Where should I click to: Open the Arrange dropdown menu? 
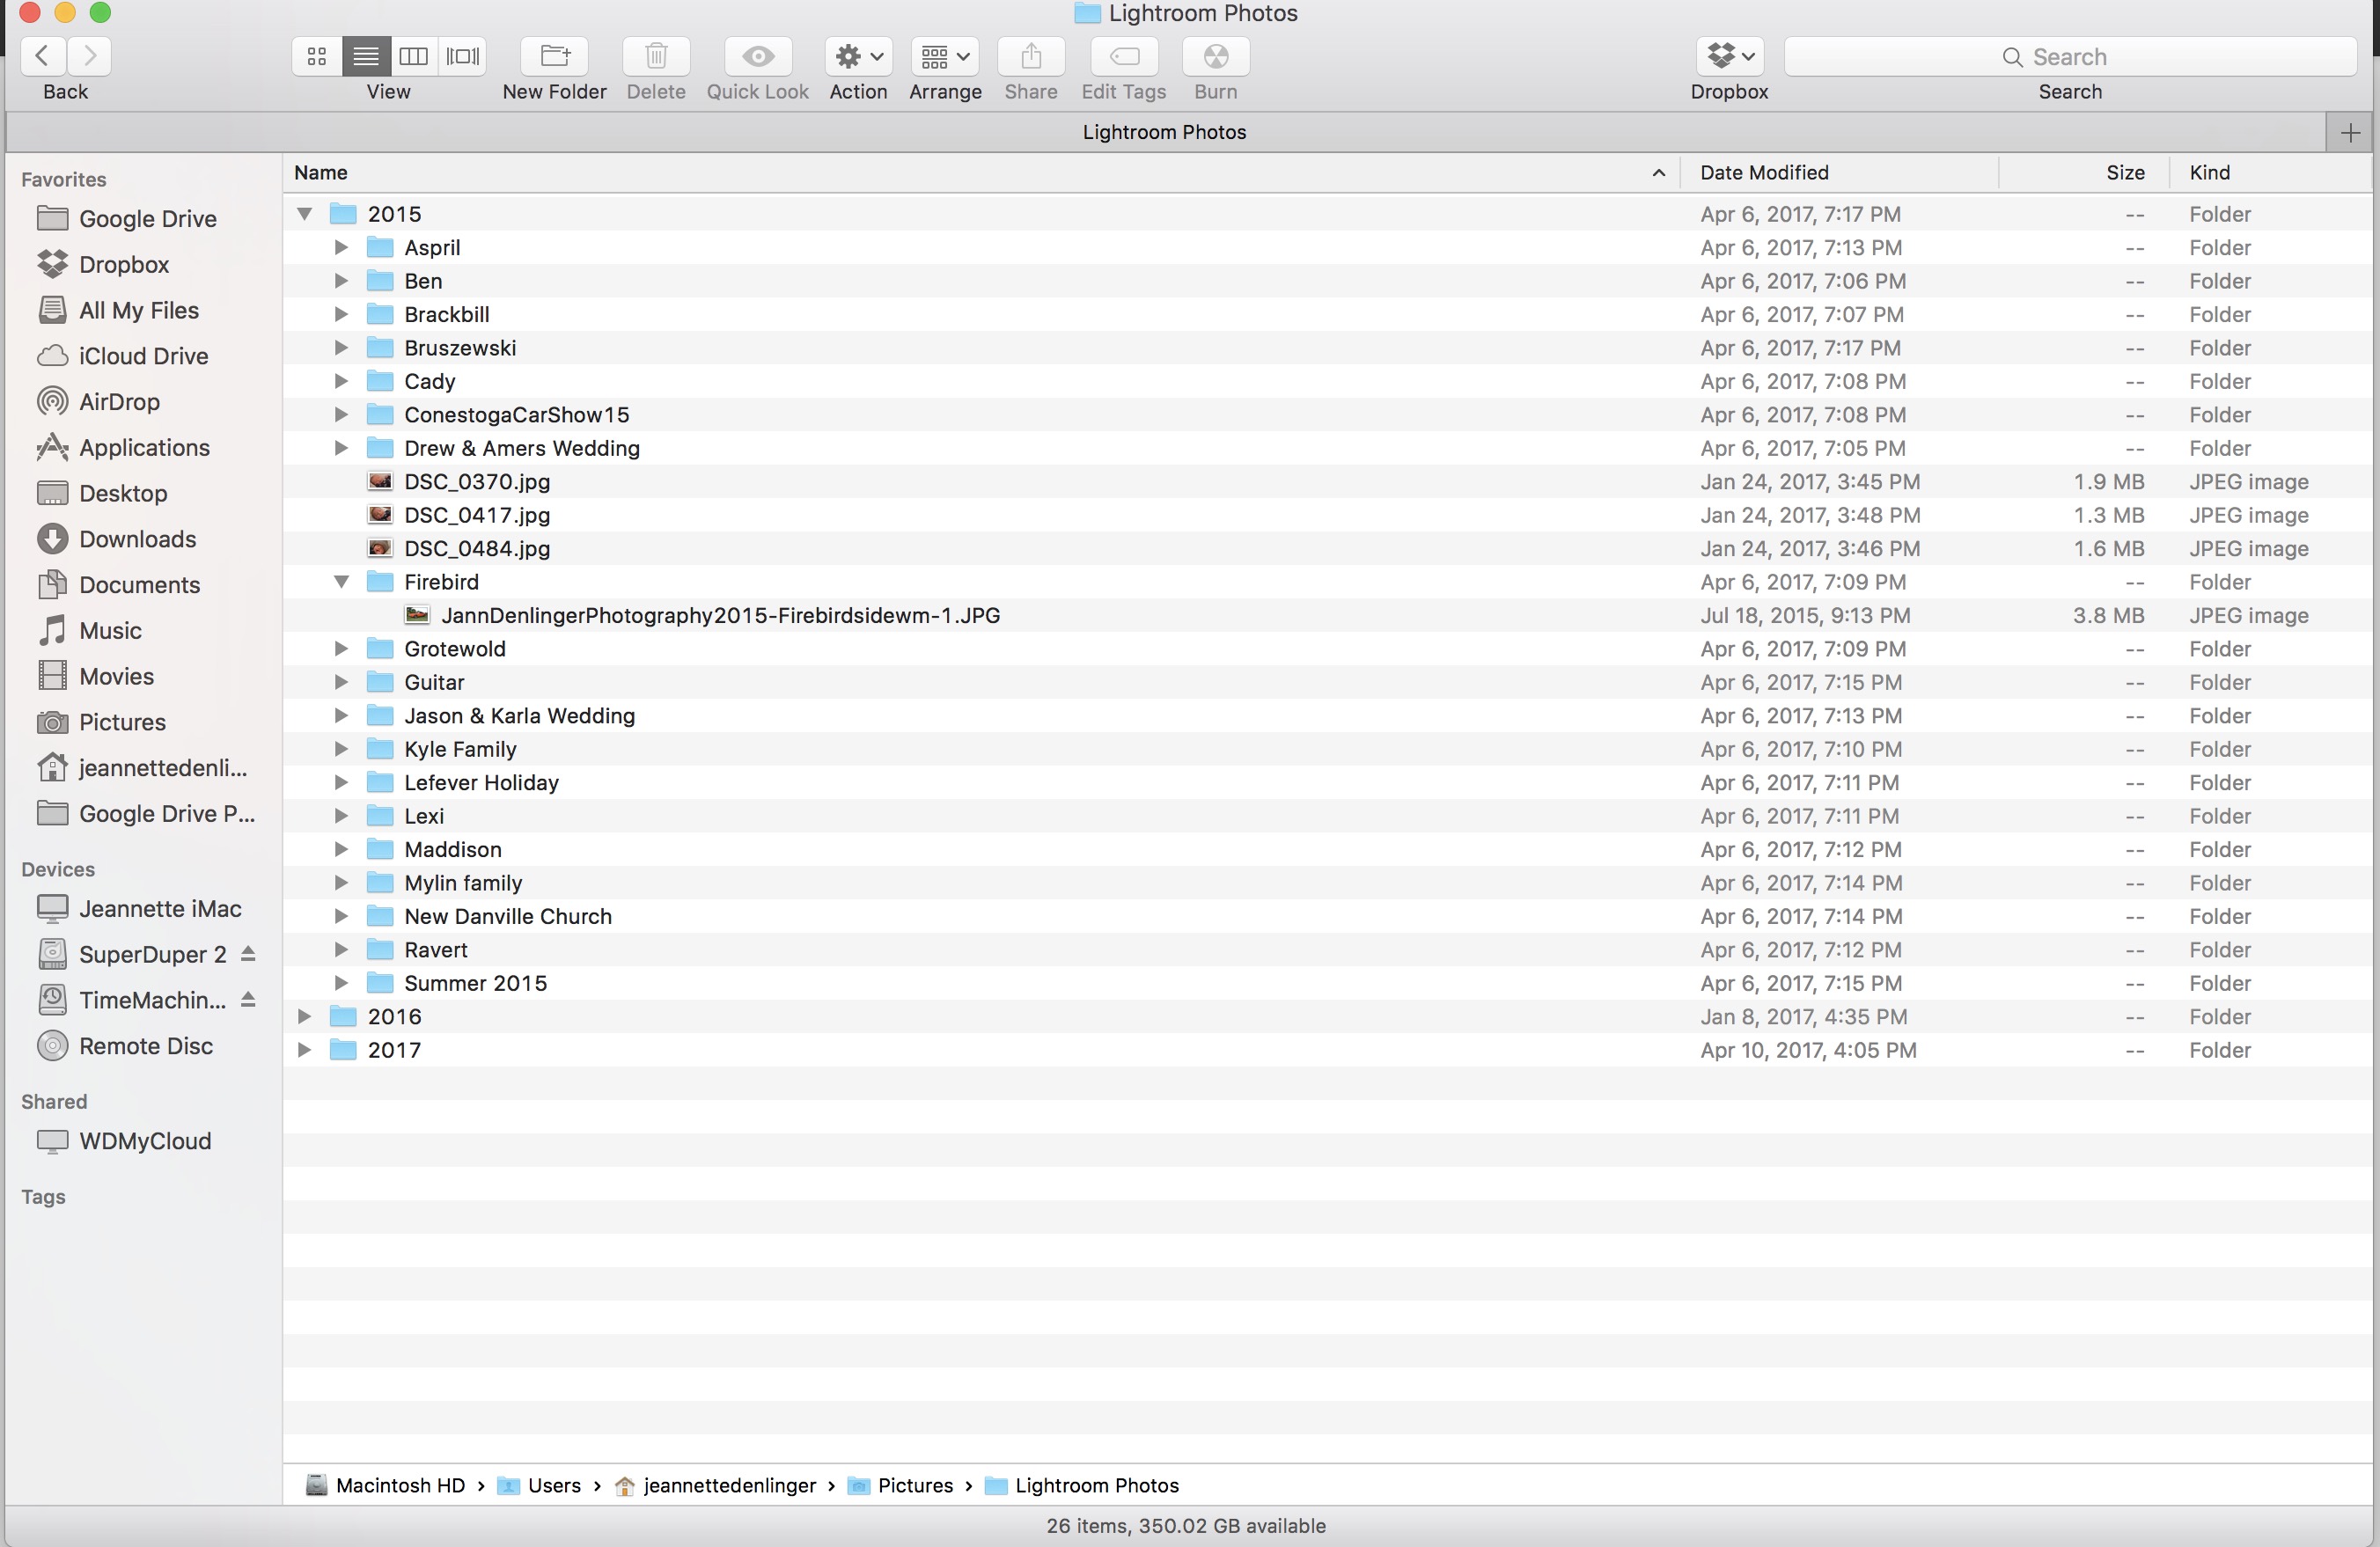(x=944, y=57)
